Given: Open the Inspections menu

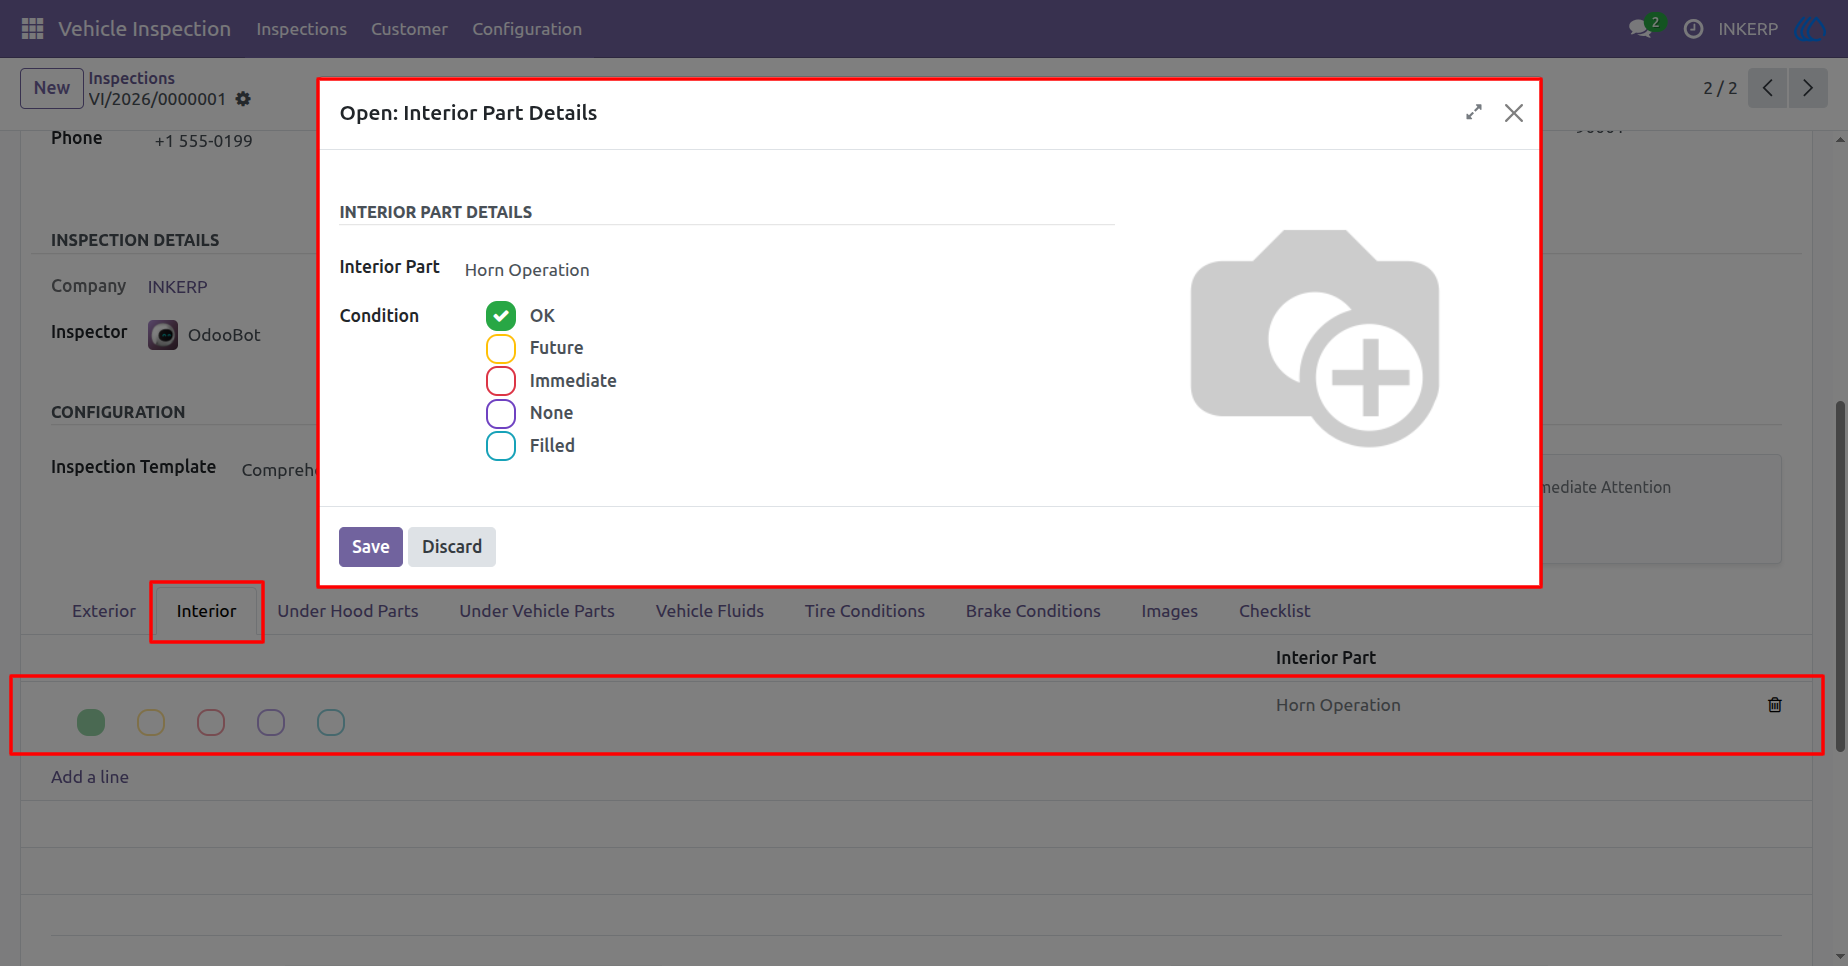Looking at the screenshot, I should point(301,29).
